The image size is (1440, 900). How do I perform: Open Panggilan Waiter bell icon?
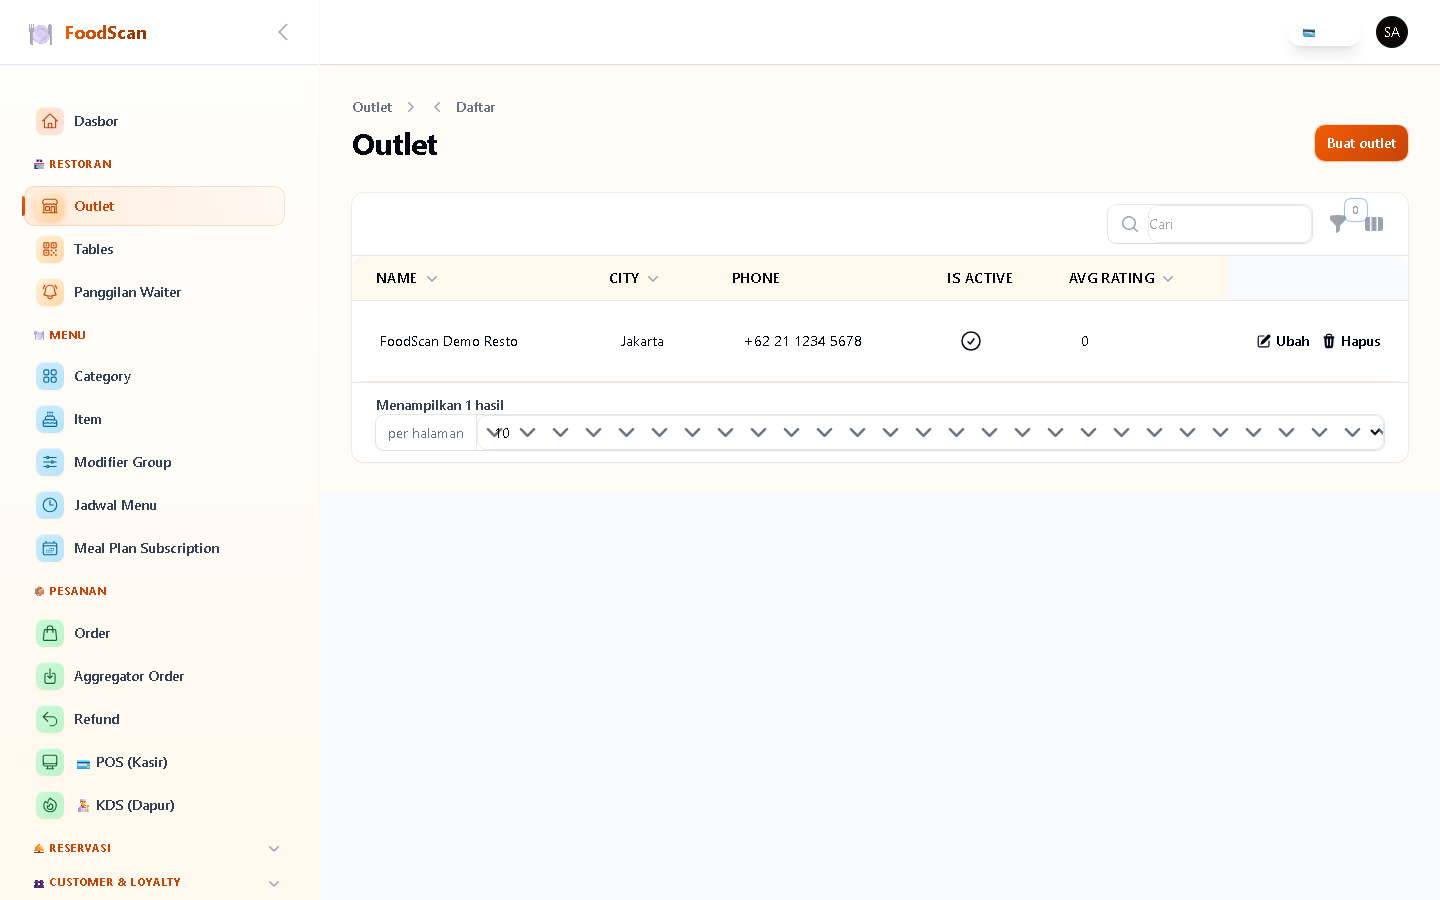pyautogui.click(x=50, y=292)
